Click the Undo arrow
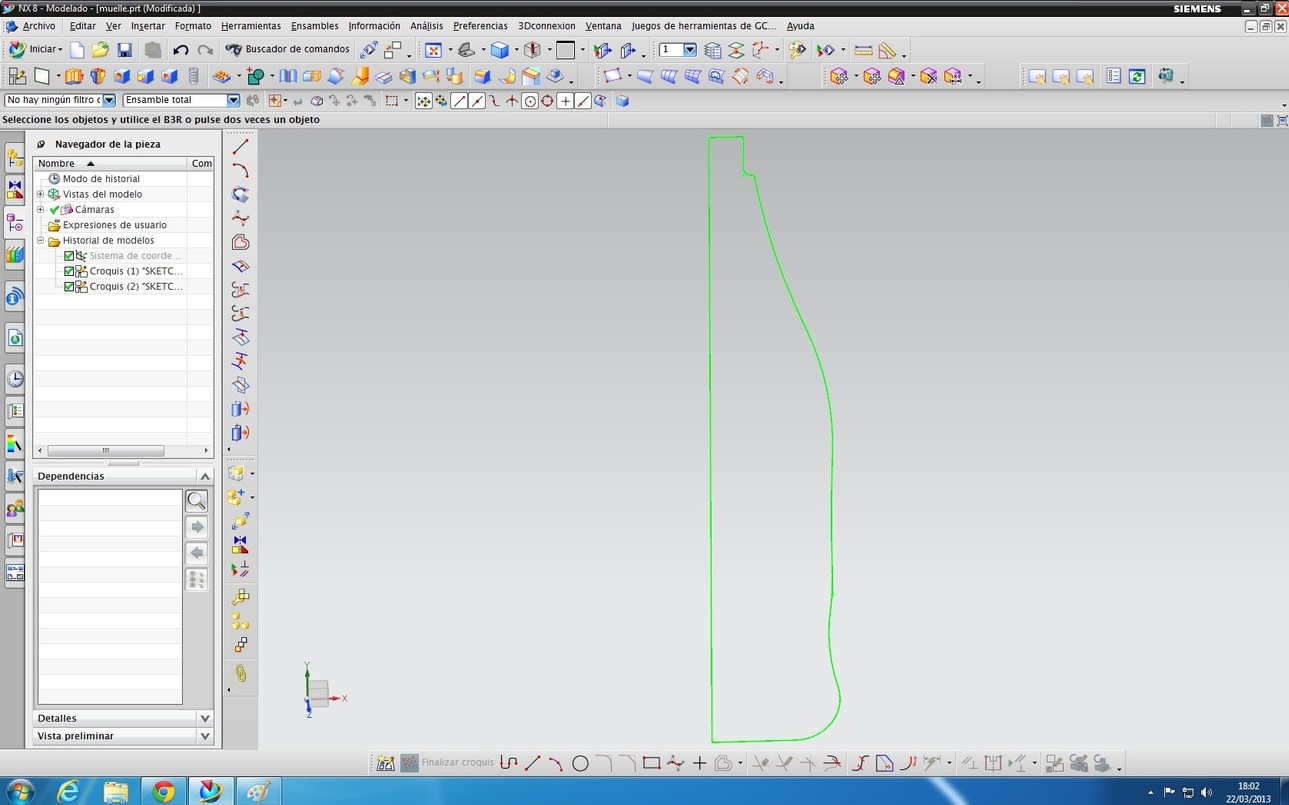 pos(181,49)
